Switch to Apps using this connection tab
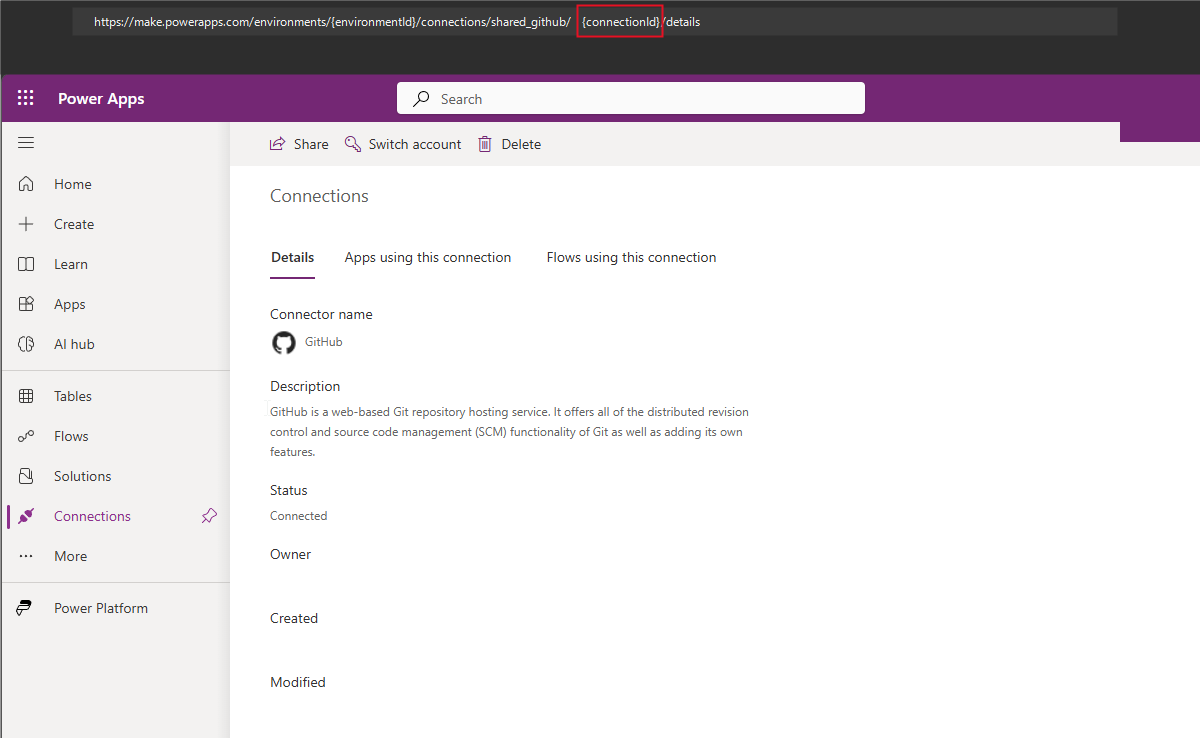1200x738 pixels. coord(428,258)
